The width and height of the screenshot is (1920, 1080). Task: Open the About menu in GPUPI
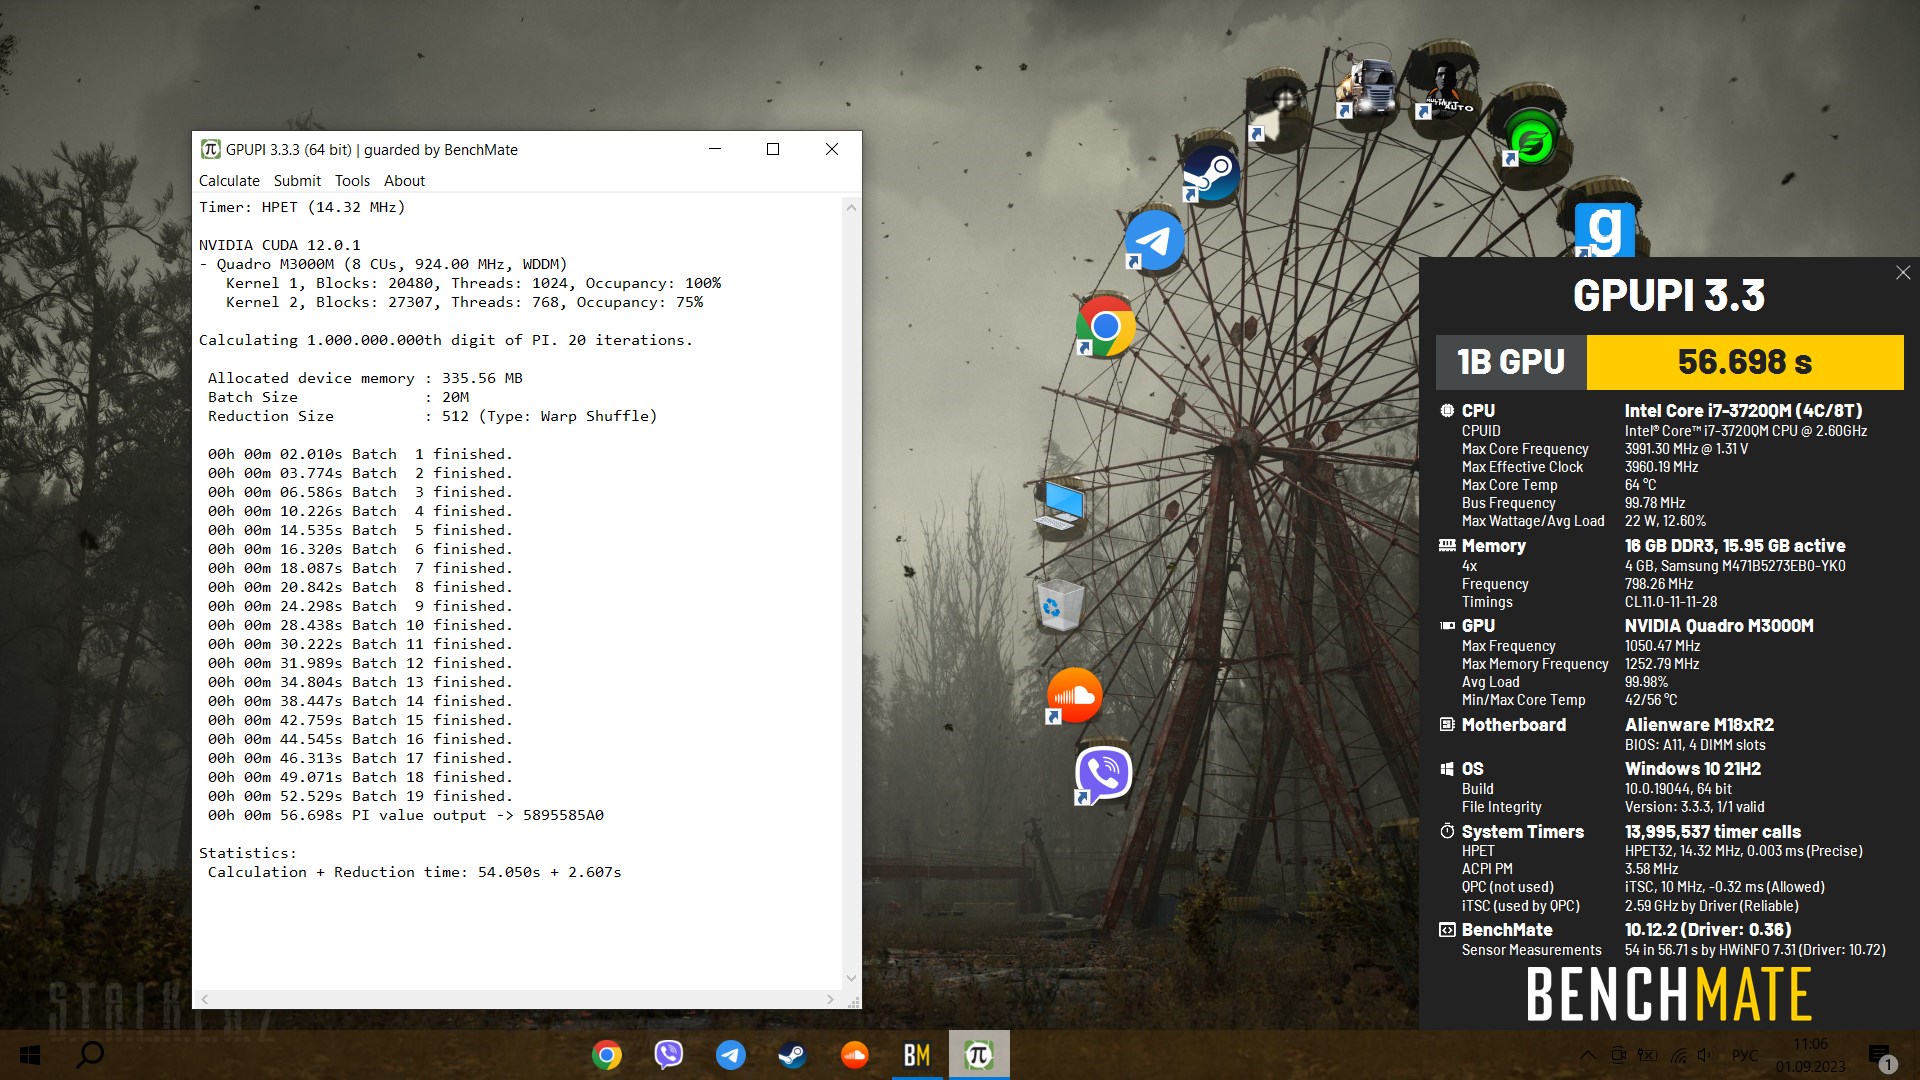(404, 181)
